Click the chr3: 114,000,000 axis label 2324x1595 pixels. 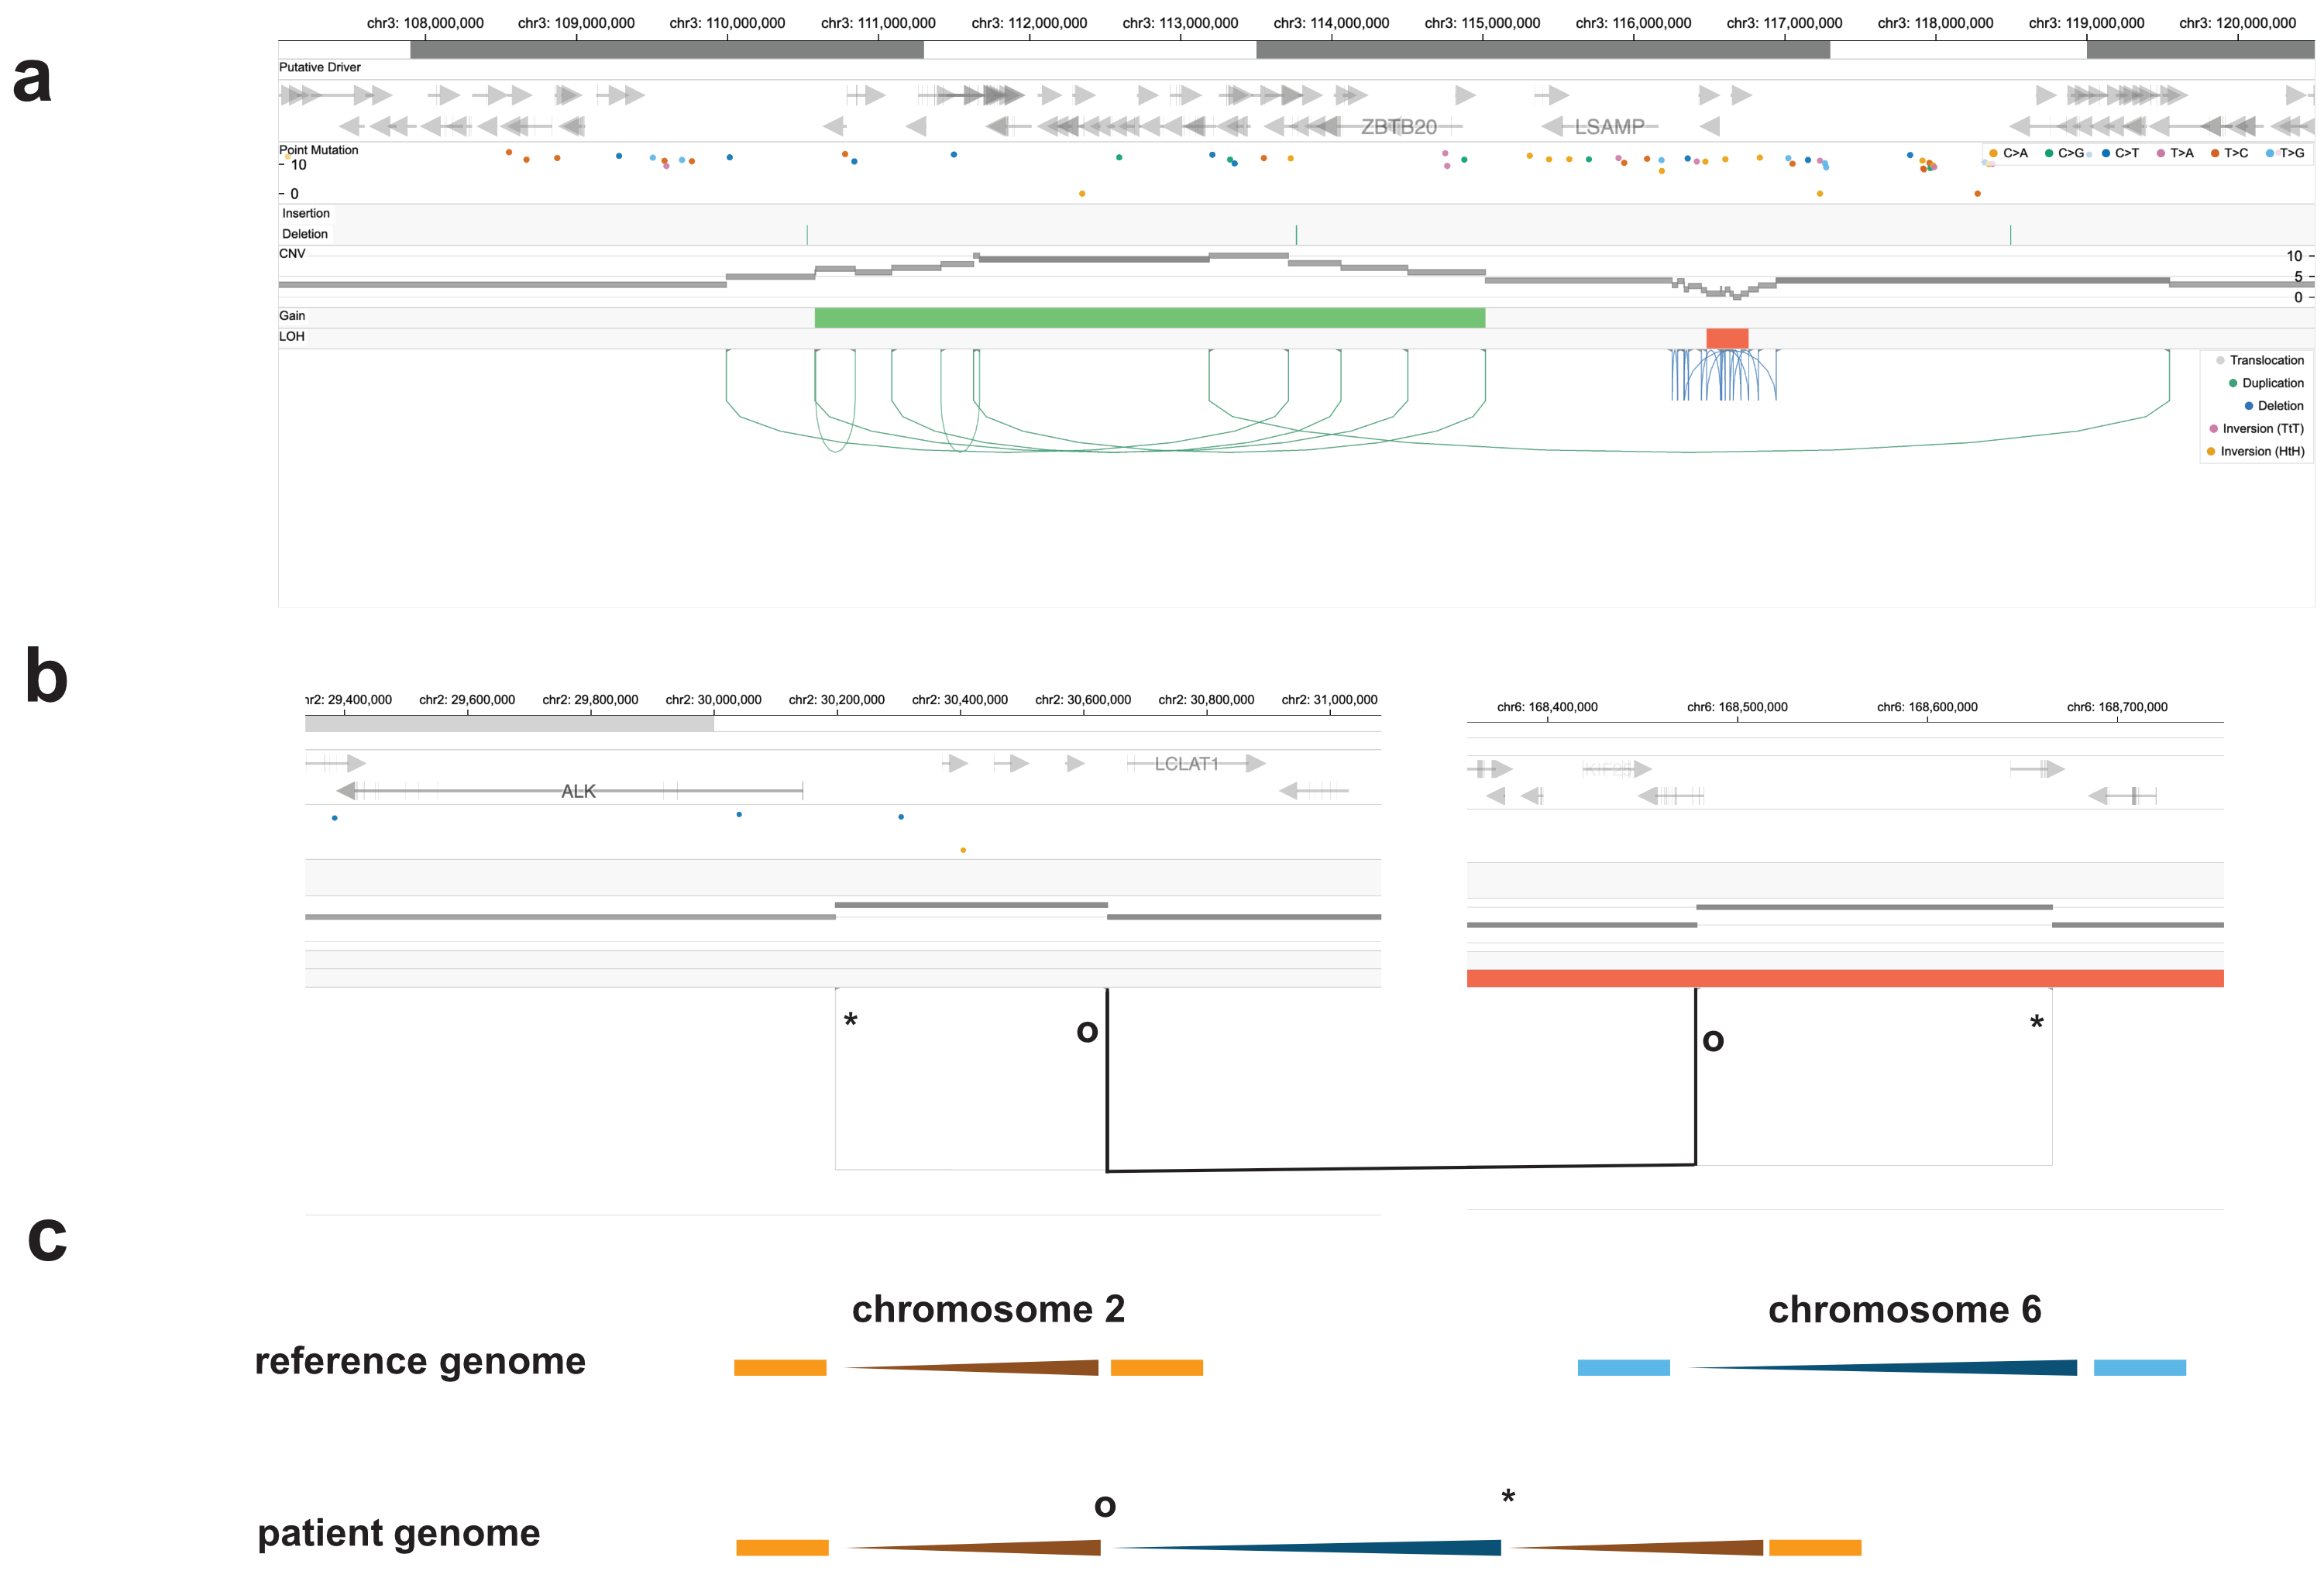[x=1331, y=23]
